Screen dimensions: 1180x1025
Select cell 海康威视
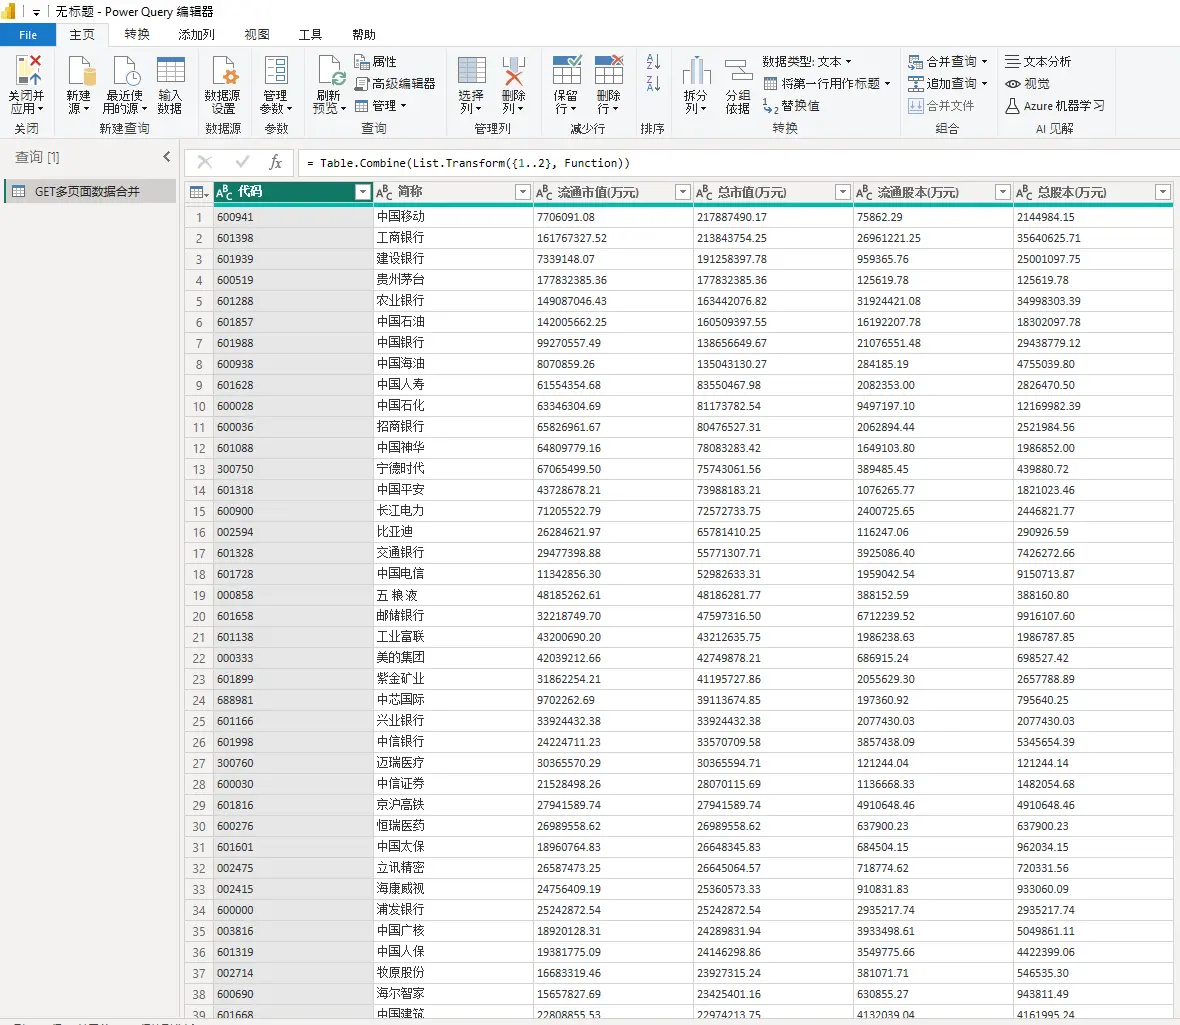(x=453, y=889)
